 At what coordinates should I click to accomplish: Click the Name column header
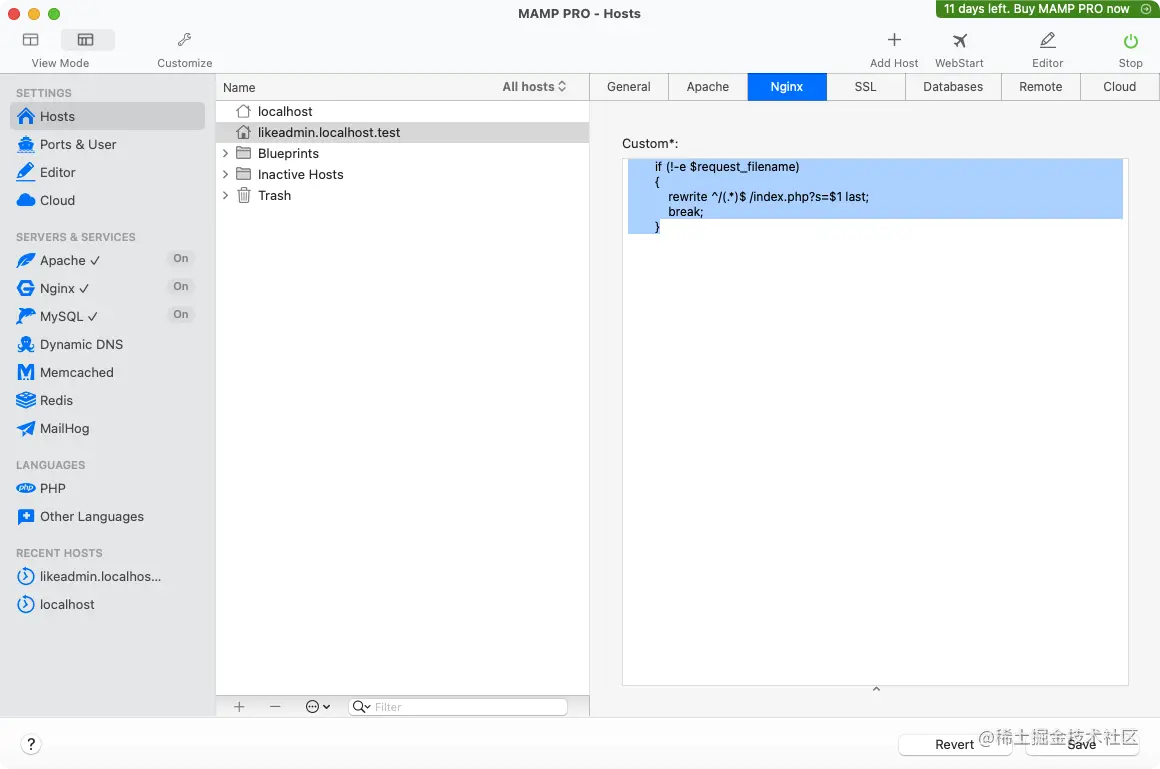point(239,87)
